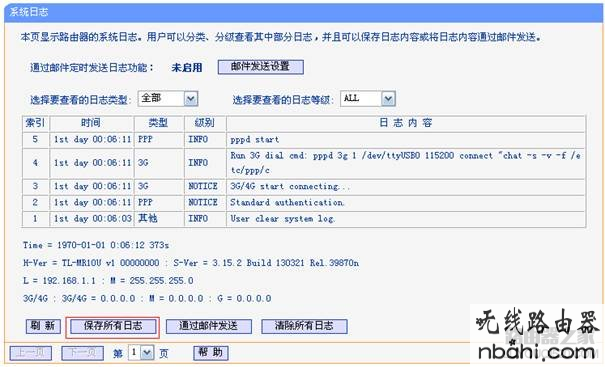Click the 通过邮件发送 button
The height and width of the screenshot is (367, 605).
coord(209,326)
